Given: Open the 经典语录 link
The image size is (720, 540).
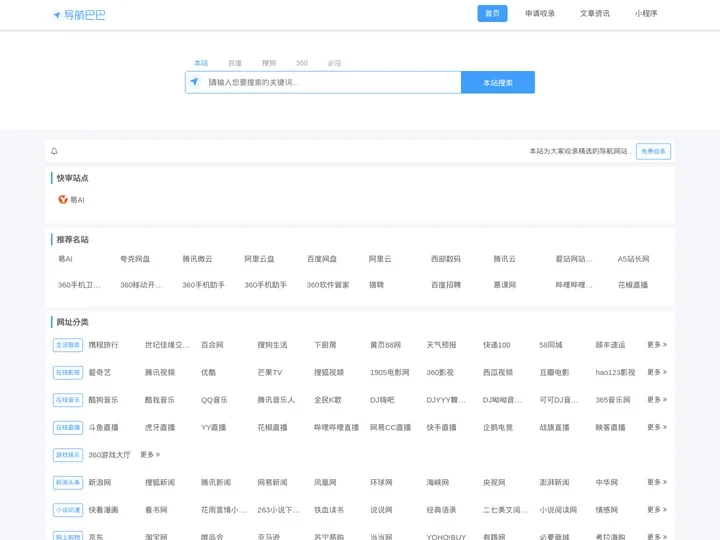Looking at the screenshot, I should [441, 510].
